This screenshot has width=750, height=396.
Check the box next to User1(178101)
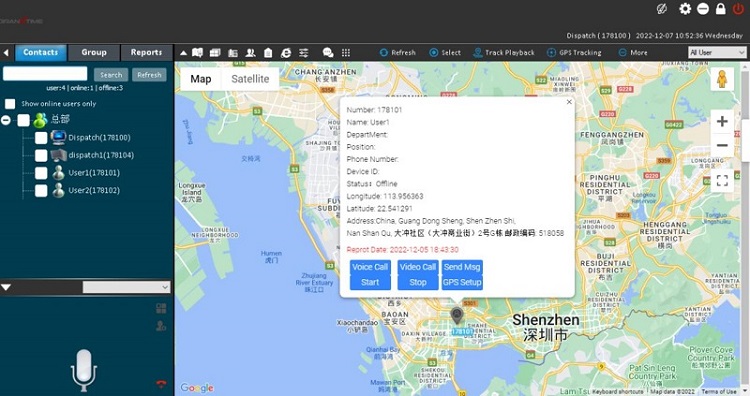(41, 173)
